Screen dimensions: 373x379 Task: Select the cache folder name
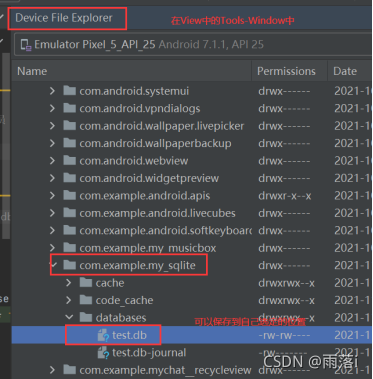[x=110, y=283]
